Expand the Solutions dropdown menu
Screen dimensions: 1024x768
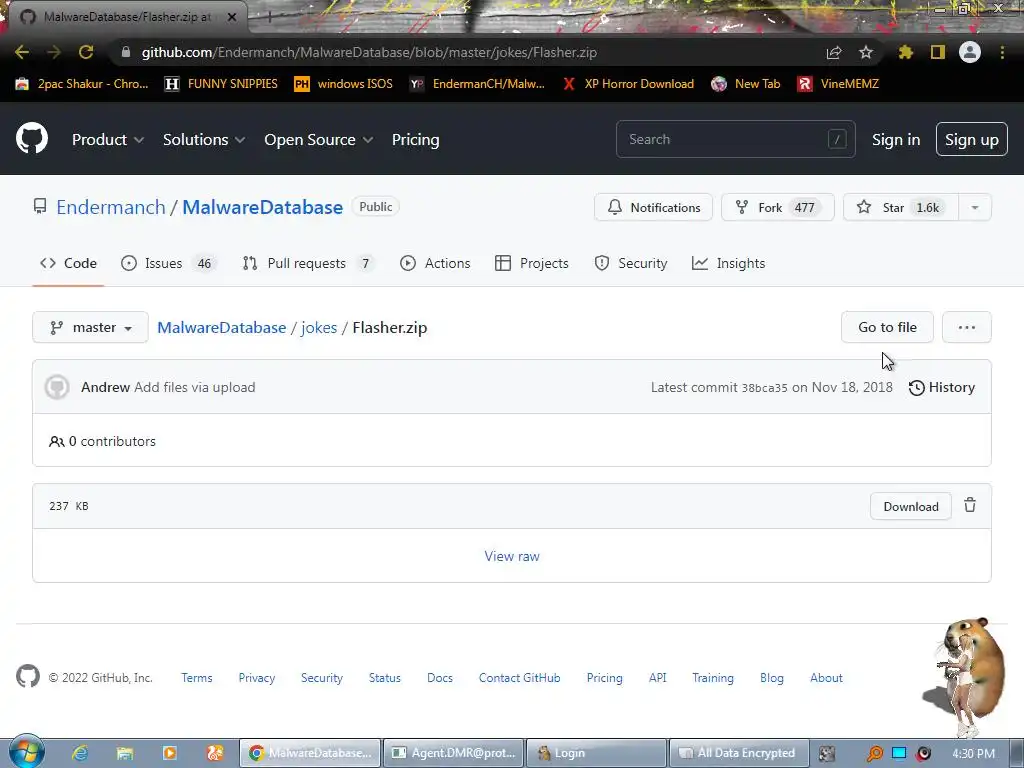coord(204,139)
